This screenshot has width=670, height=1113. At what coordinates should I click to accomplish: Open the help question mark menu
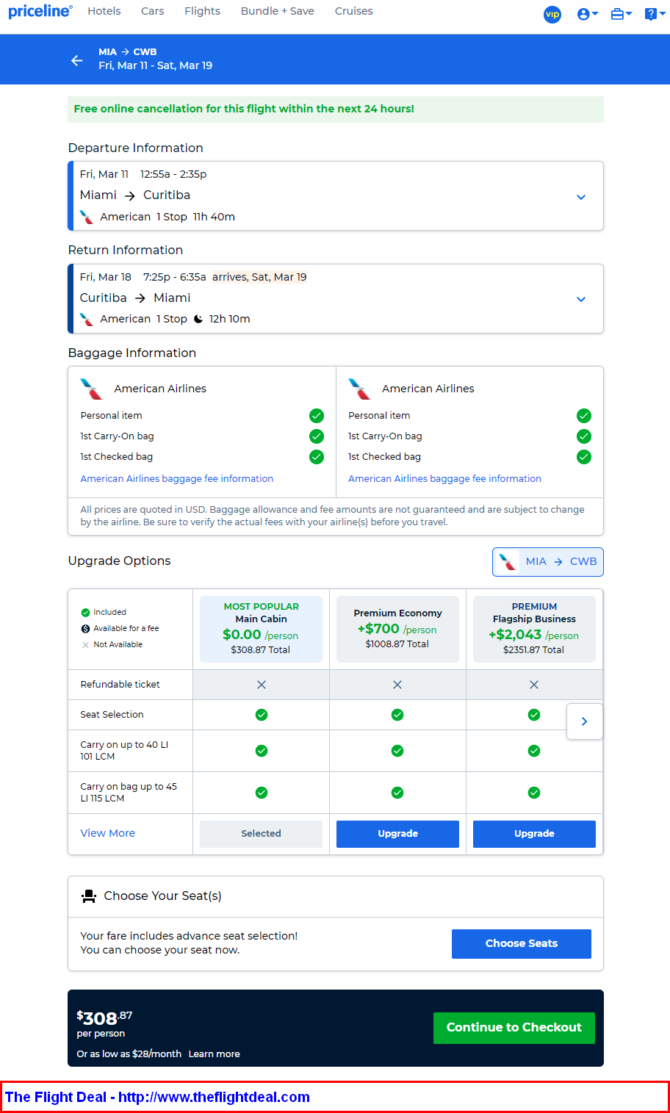(x=654, y=14)
